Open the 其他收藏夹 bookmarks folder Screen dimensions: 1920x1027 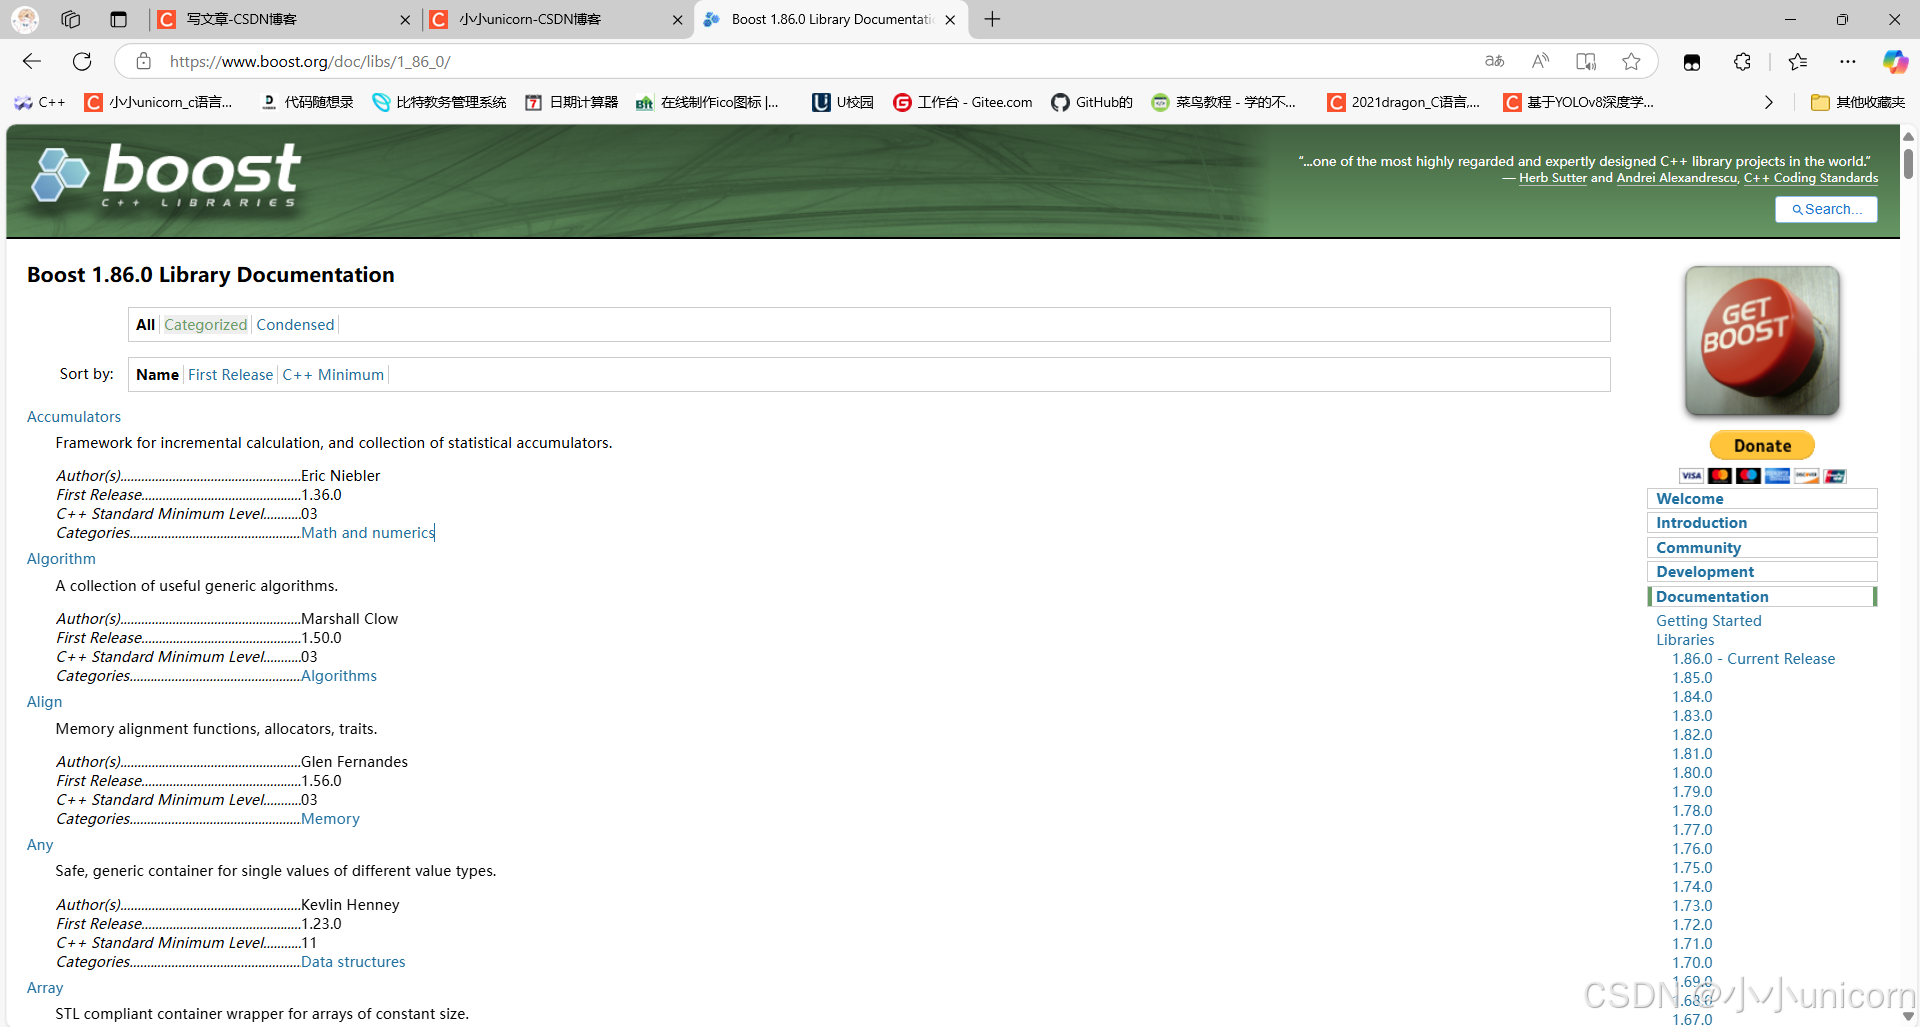point(1858,102)
